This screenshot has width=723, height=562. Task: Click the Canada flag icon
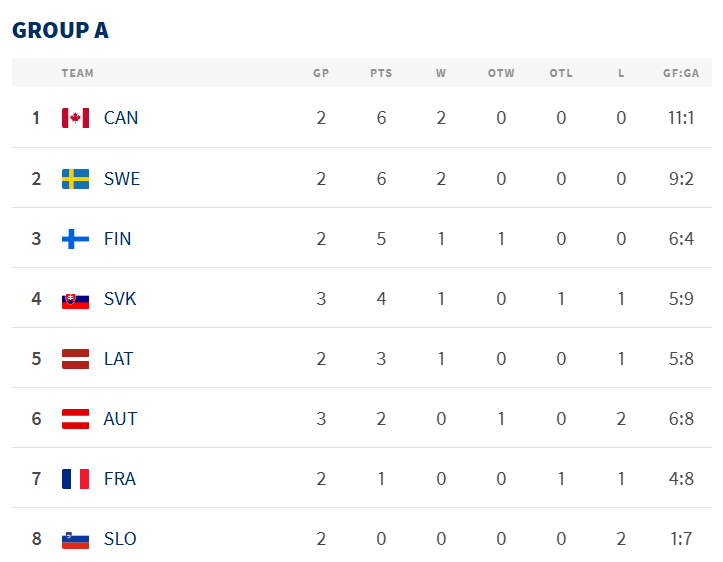76,118
